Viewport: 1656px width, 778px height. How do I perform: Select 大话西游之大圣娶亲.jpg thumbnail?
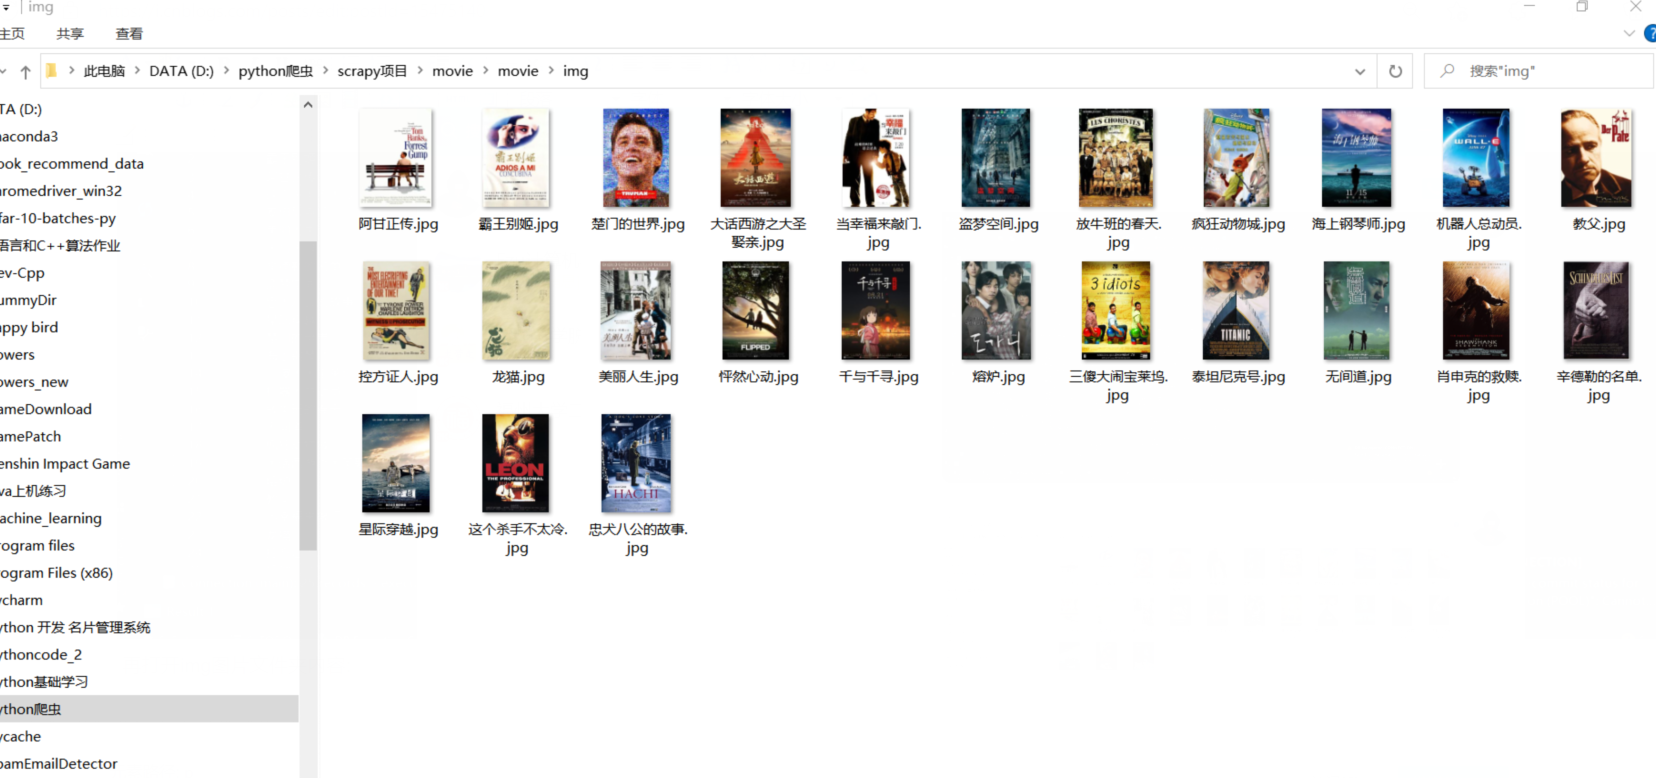point(756,158)
